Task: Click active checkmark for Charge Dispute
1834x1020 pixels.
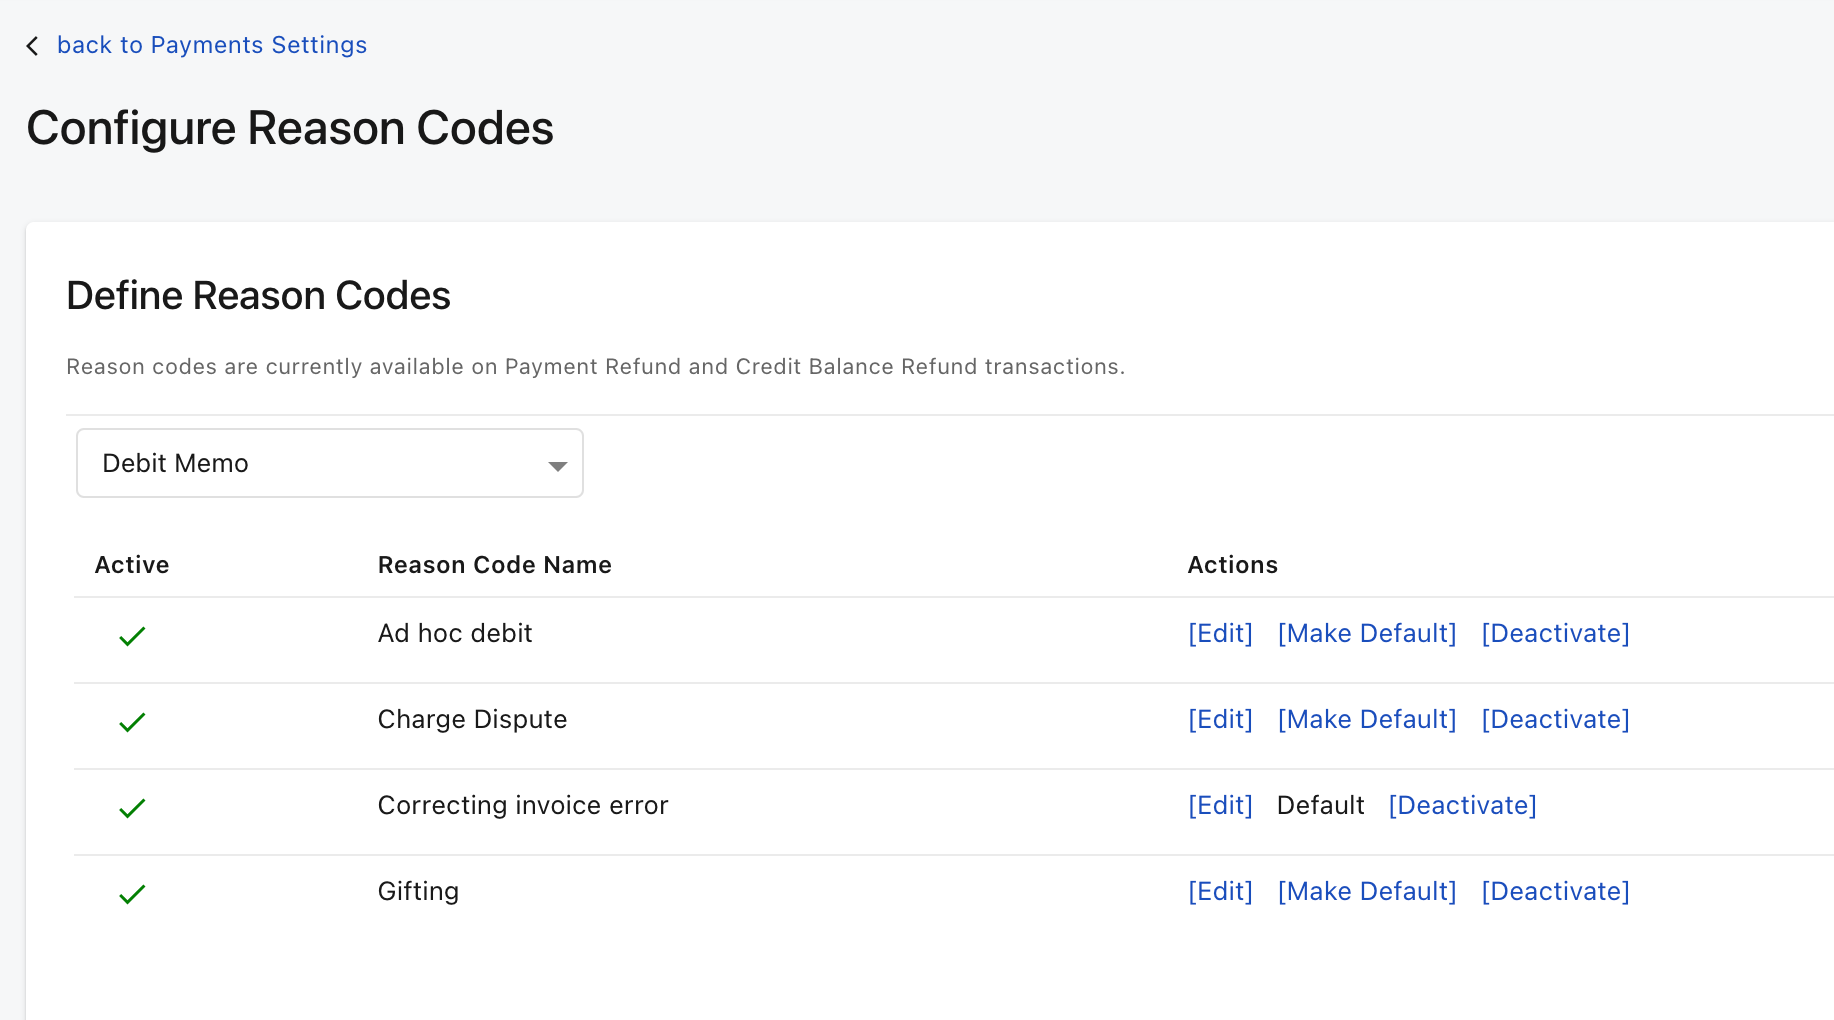Action: 132,722
